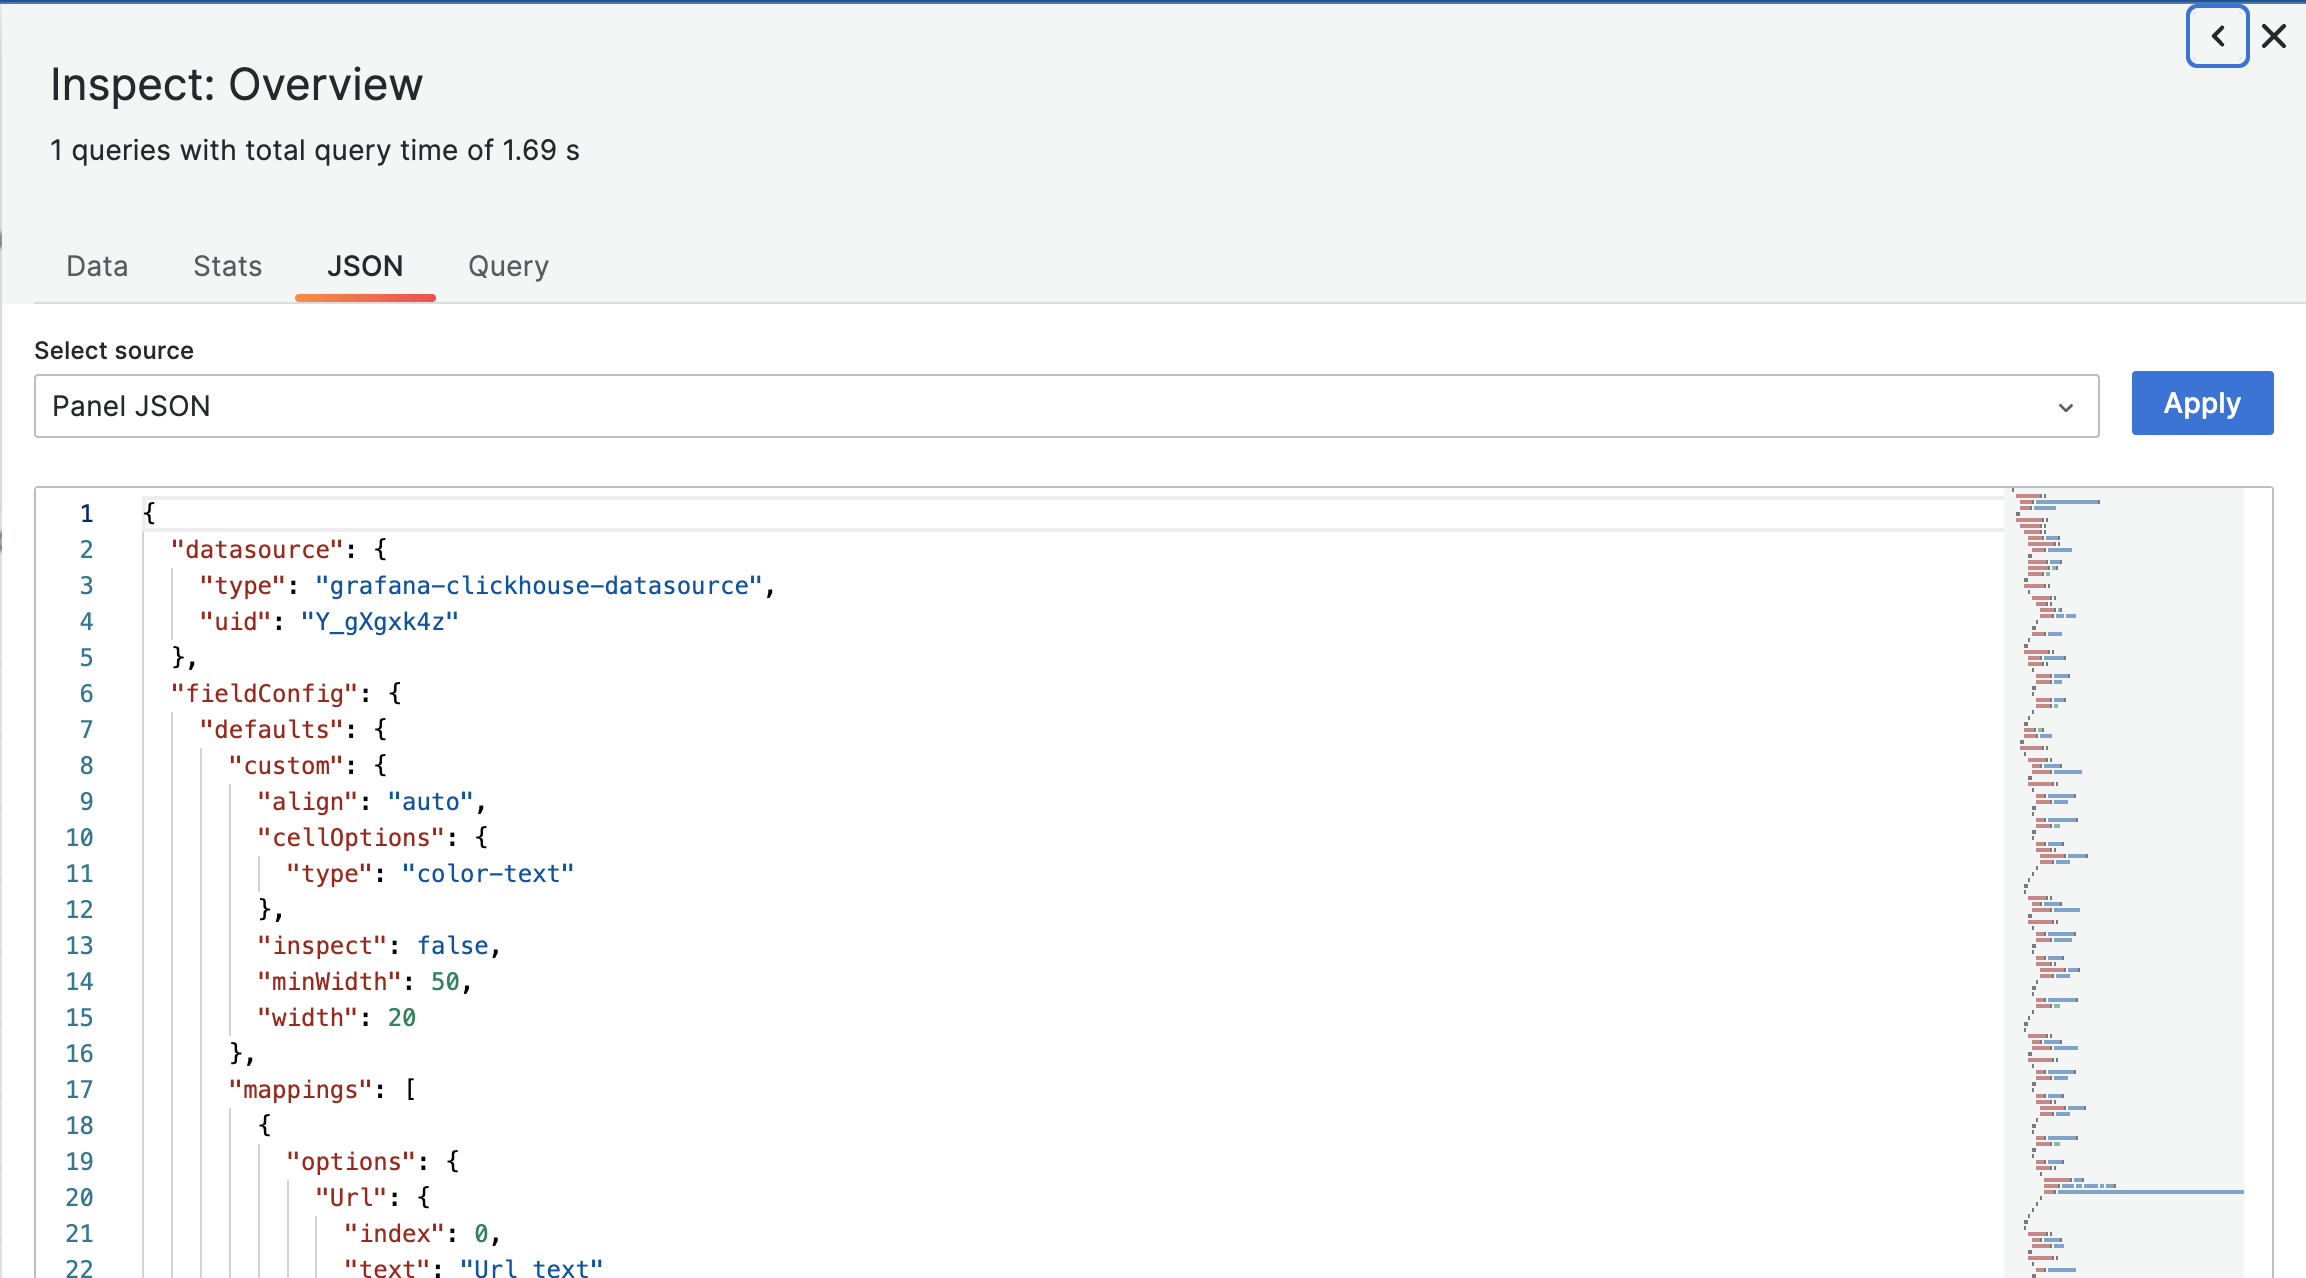Select the color-text cellOptions type value
This screenshot has width=2306, height=1278.
[x=487, y=873]
